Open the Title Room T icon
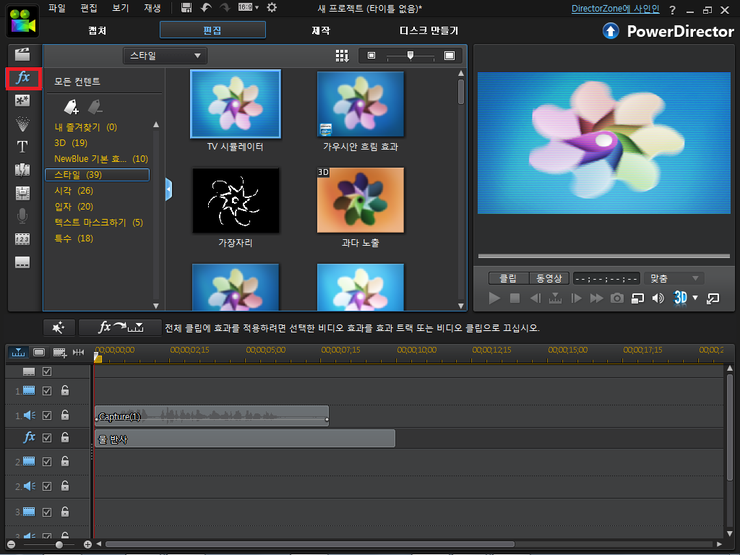Screen dimensions: 740x555 pos(22,147)
